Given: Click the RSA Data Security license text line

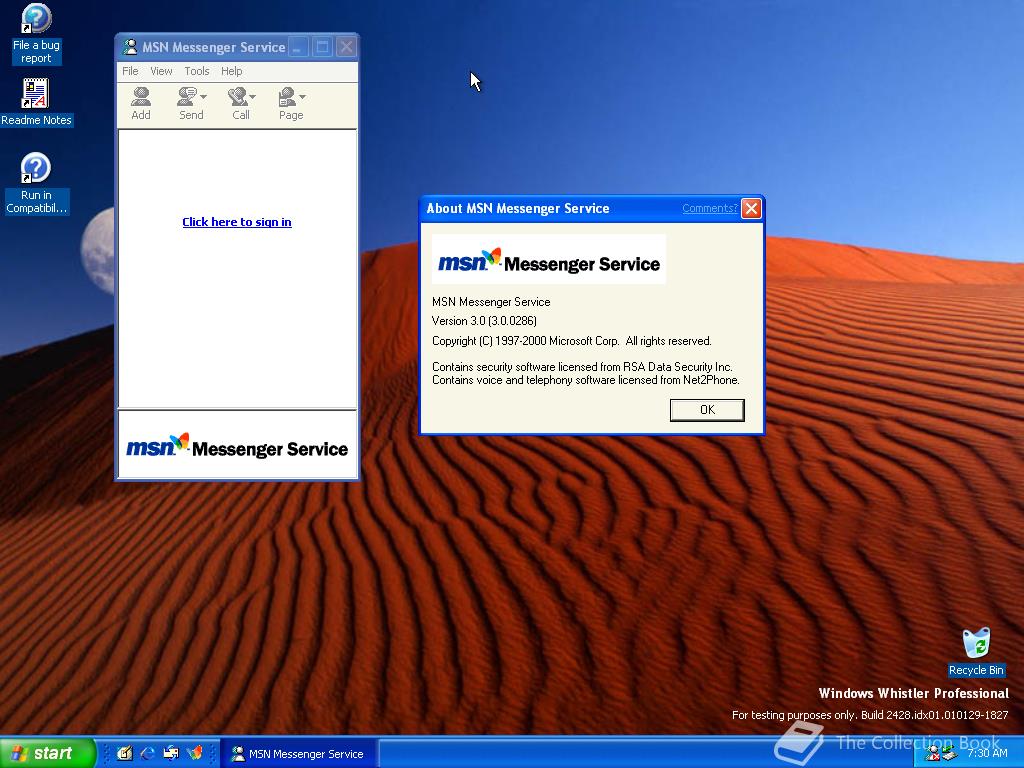Looking at the screenshot, I should pyautogui.click(x=582, y=366).
